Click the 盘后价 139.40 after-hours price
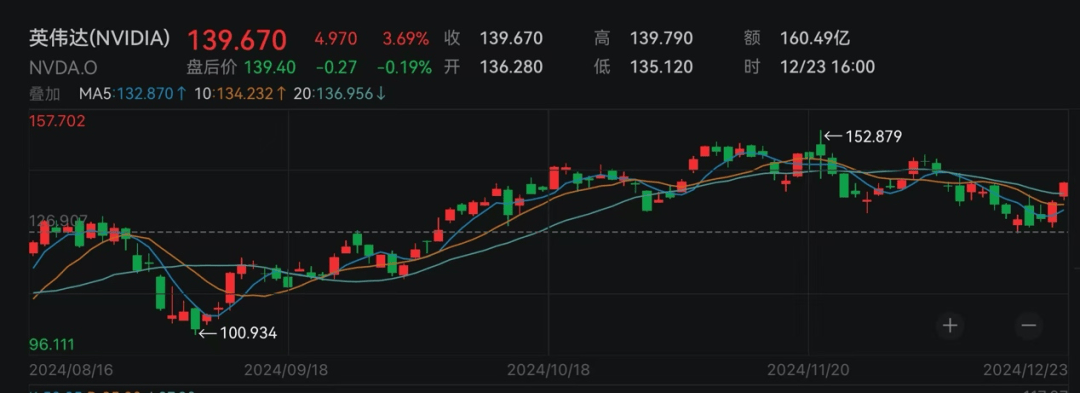This screenshot has height=393, width=1080. click(x=241, y=67)
